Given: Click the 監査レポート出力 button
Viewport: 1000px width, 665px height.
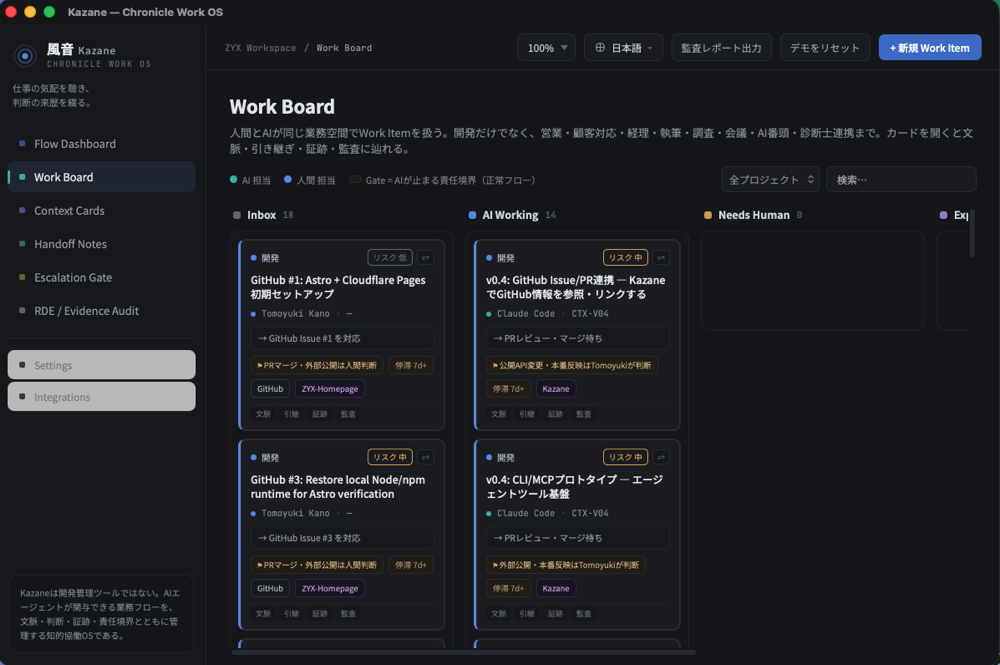Looking at the screenshot, I should click(721, 48).
